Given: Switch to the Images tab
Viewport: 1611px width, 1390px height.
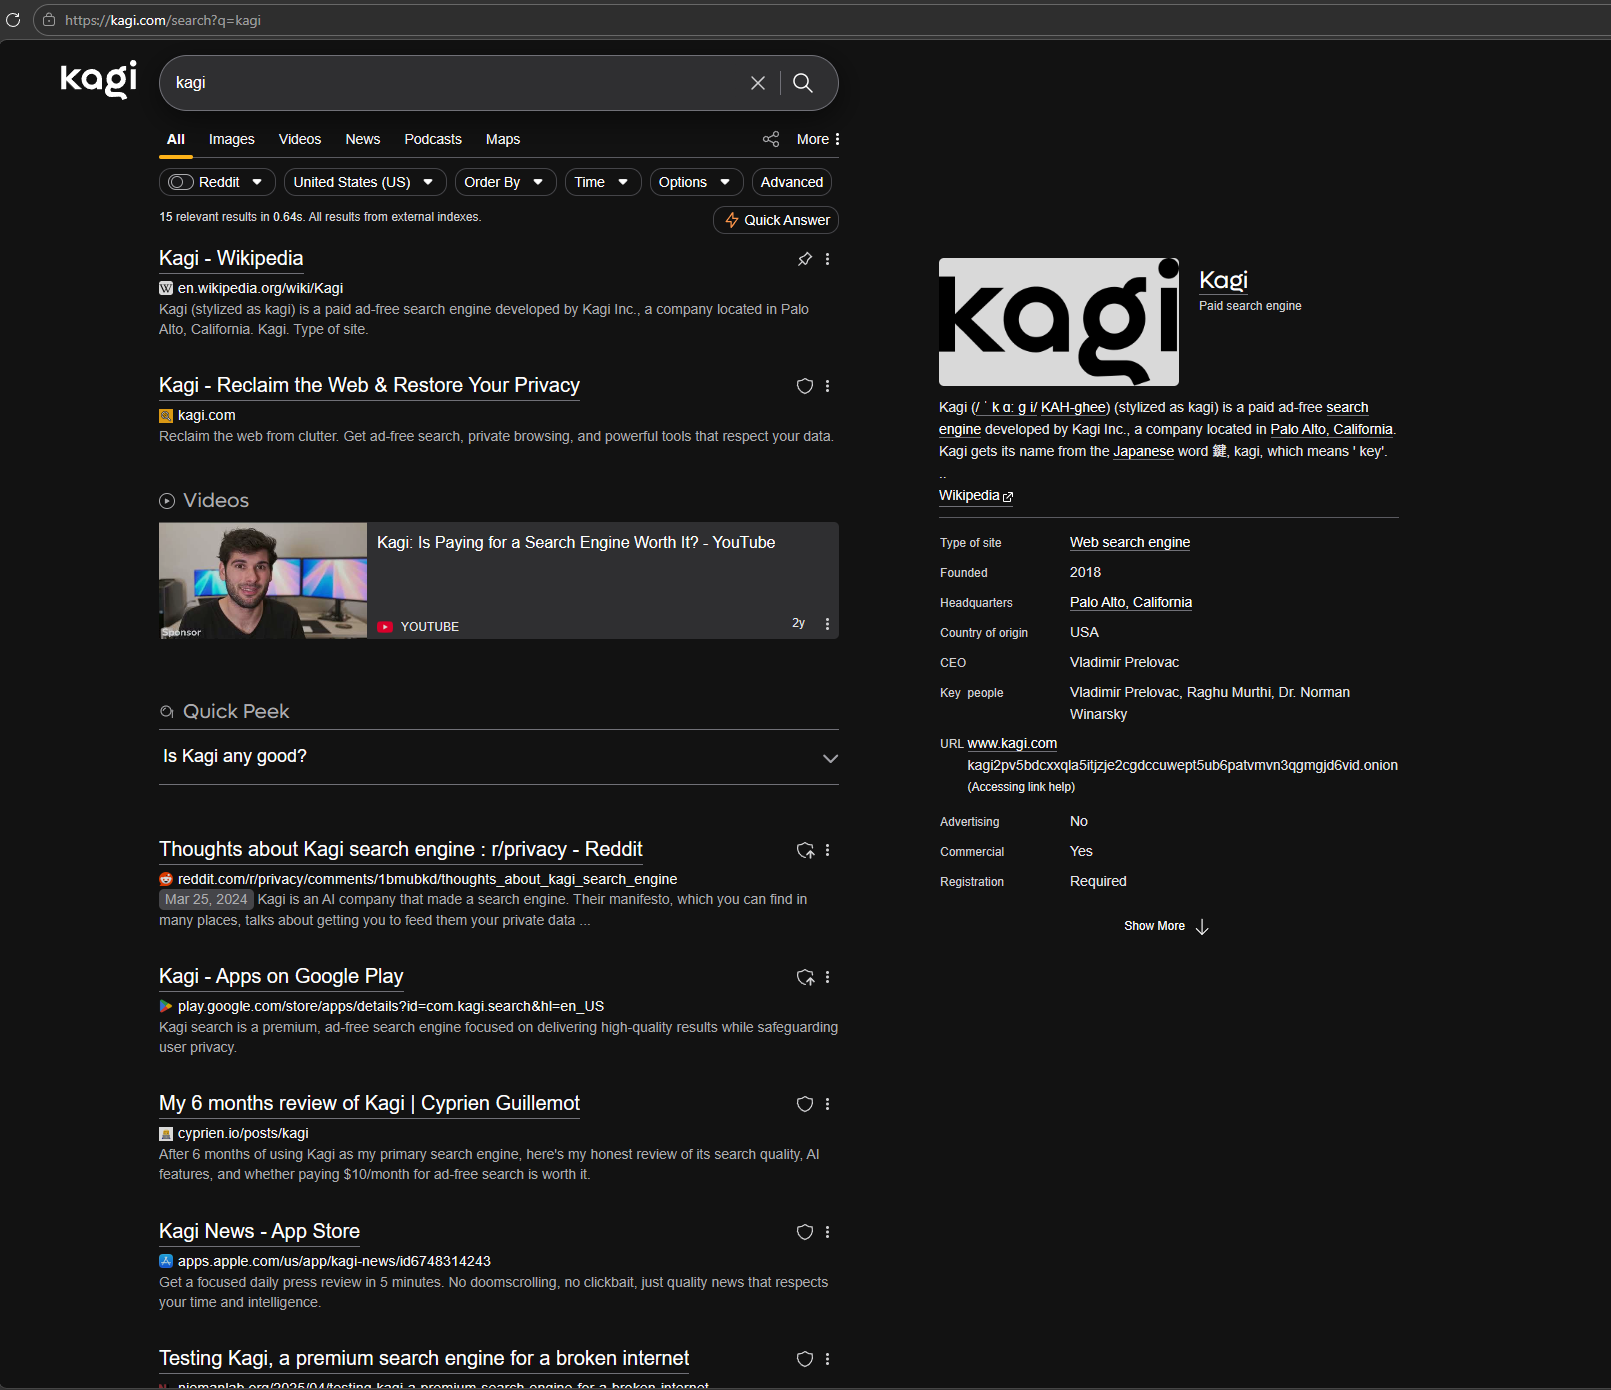Looking at the screenshot, I should [232, 139].
